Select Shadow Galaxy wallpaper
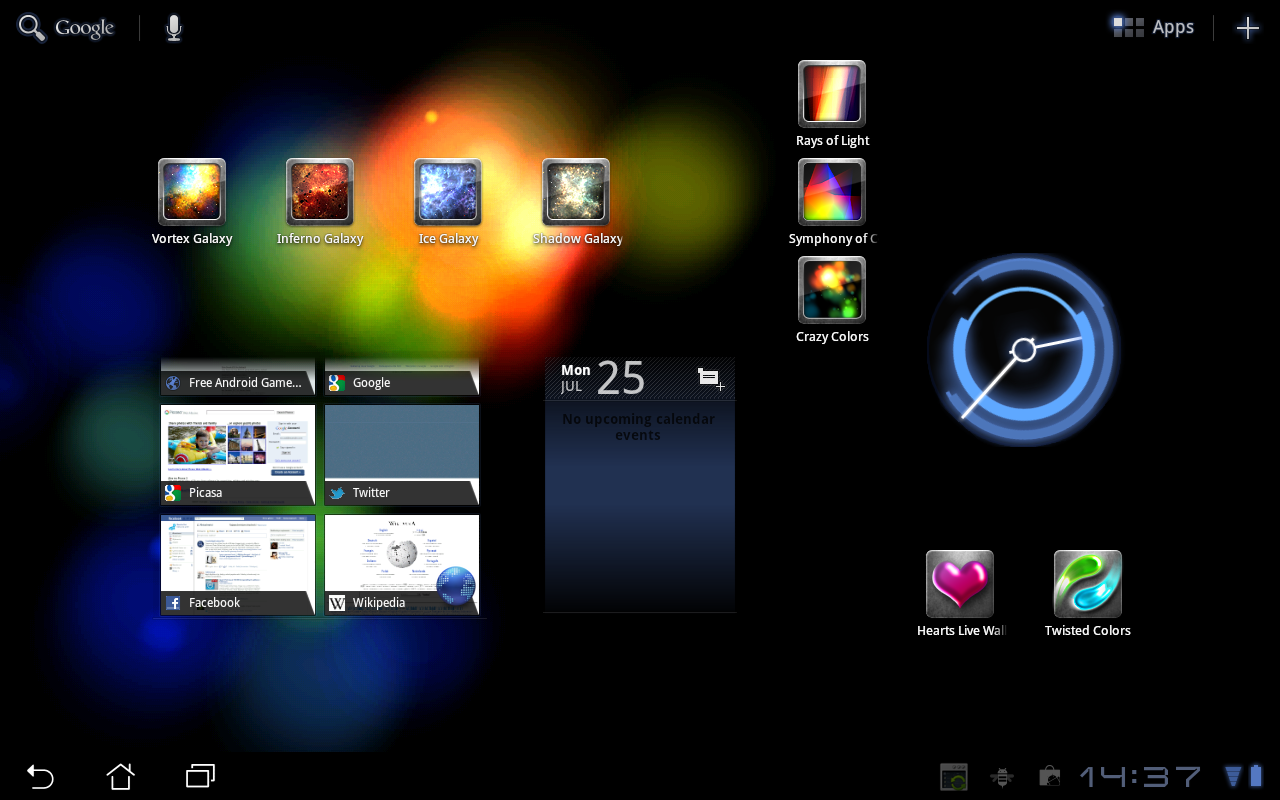 coord(575,192)
